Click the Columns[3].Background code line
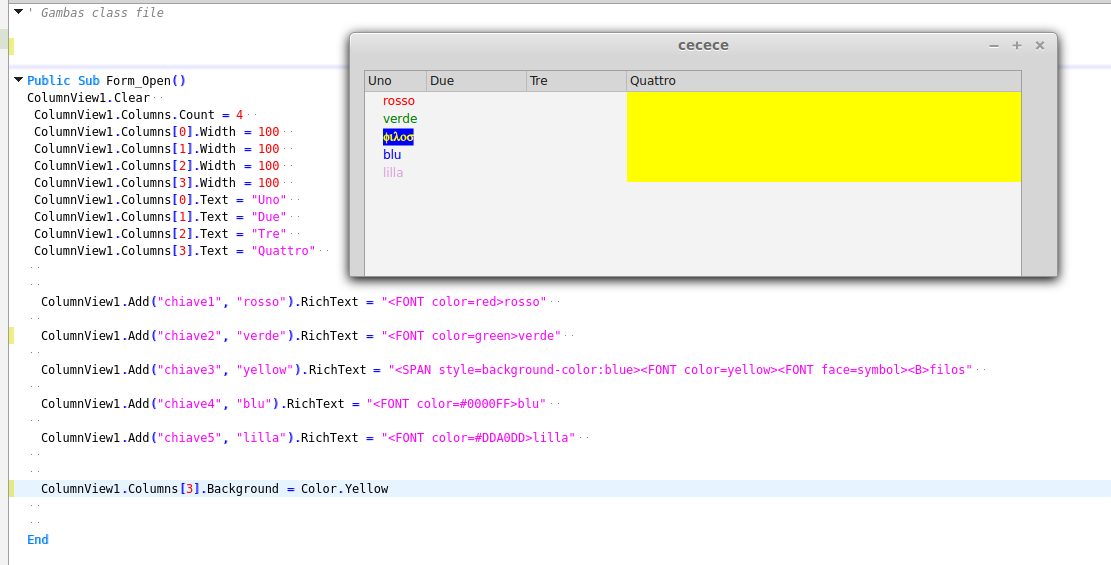Image resolution: width=1111 pixels, height=565 pixels. (215, 489)
